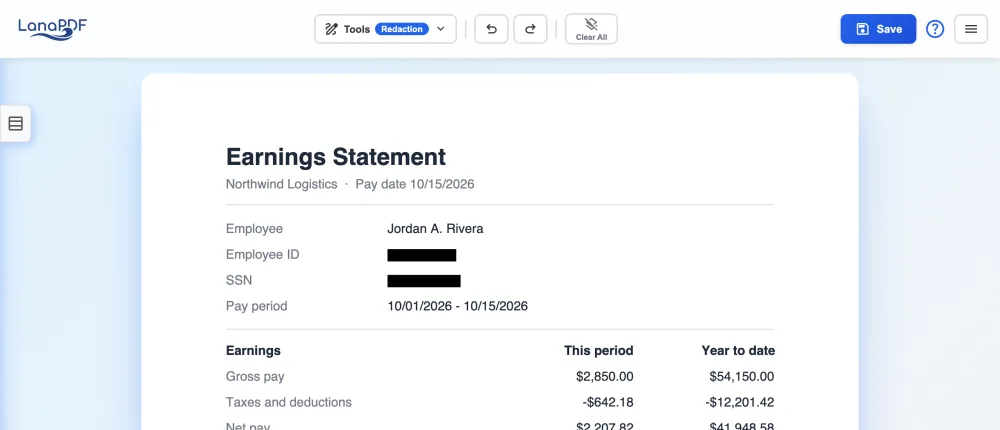Select the SSN redaction box
The image size is (1000, 430).
[x=423, y=281]
